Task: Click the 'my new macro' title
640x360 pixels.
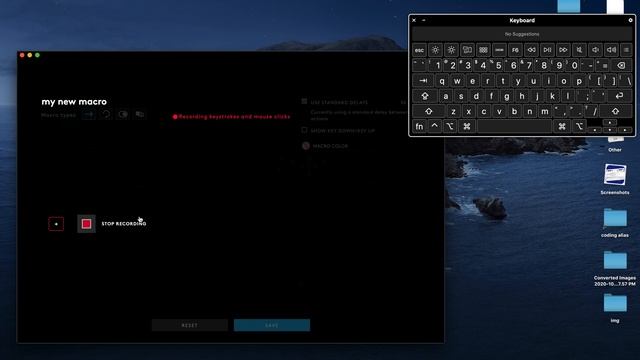Action: click(74, 102)
